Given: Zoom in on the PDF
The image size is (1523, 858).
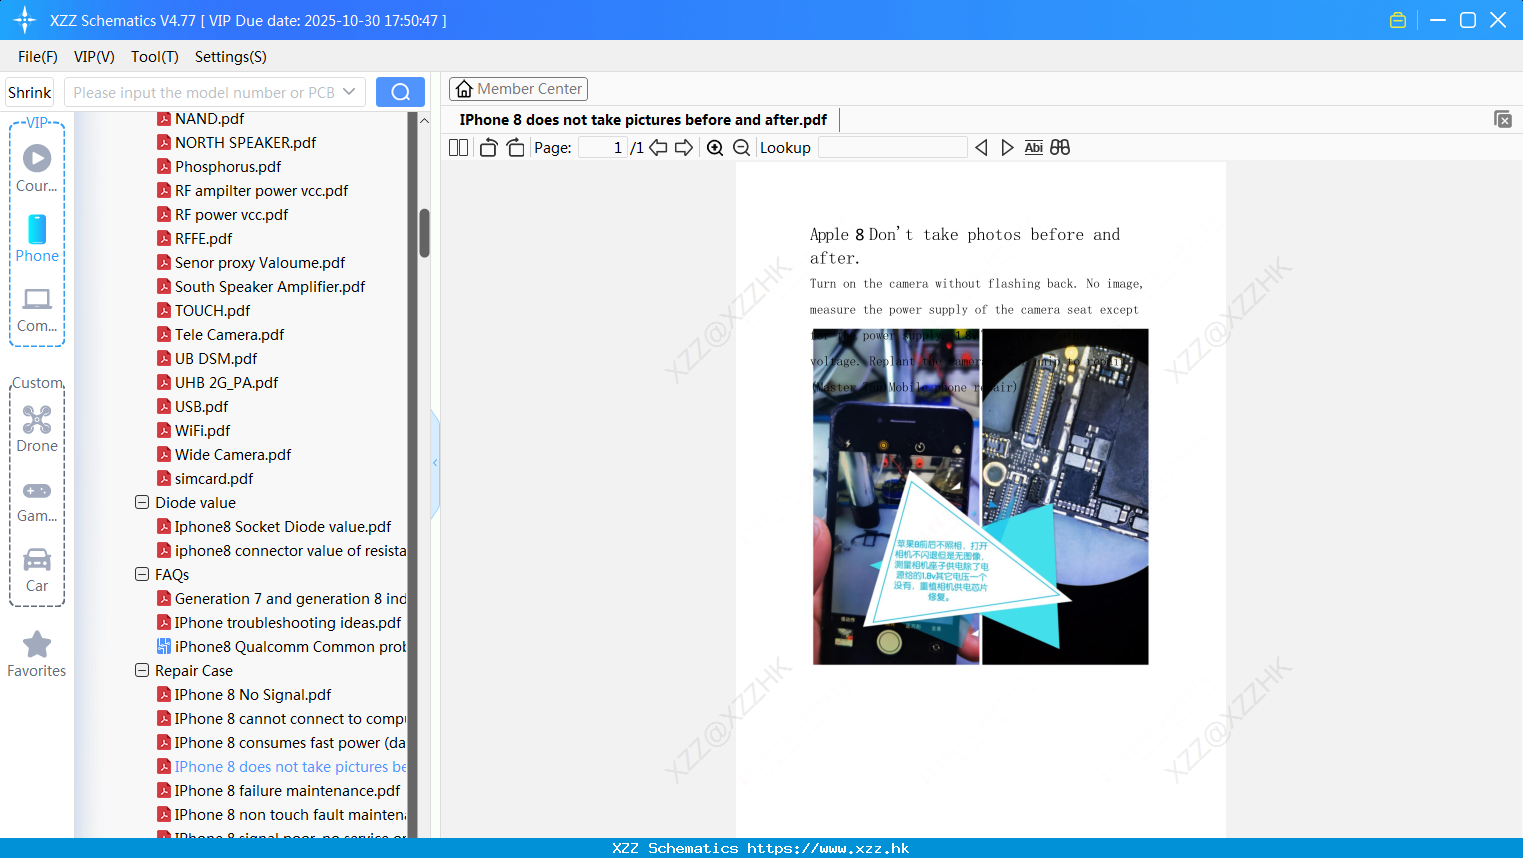Looking at the screenshot, I should coord(715,148).
